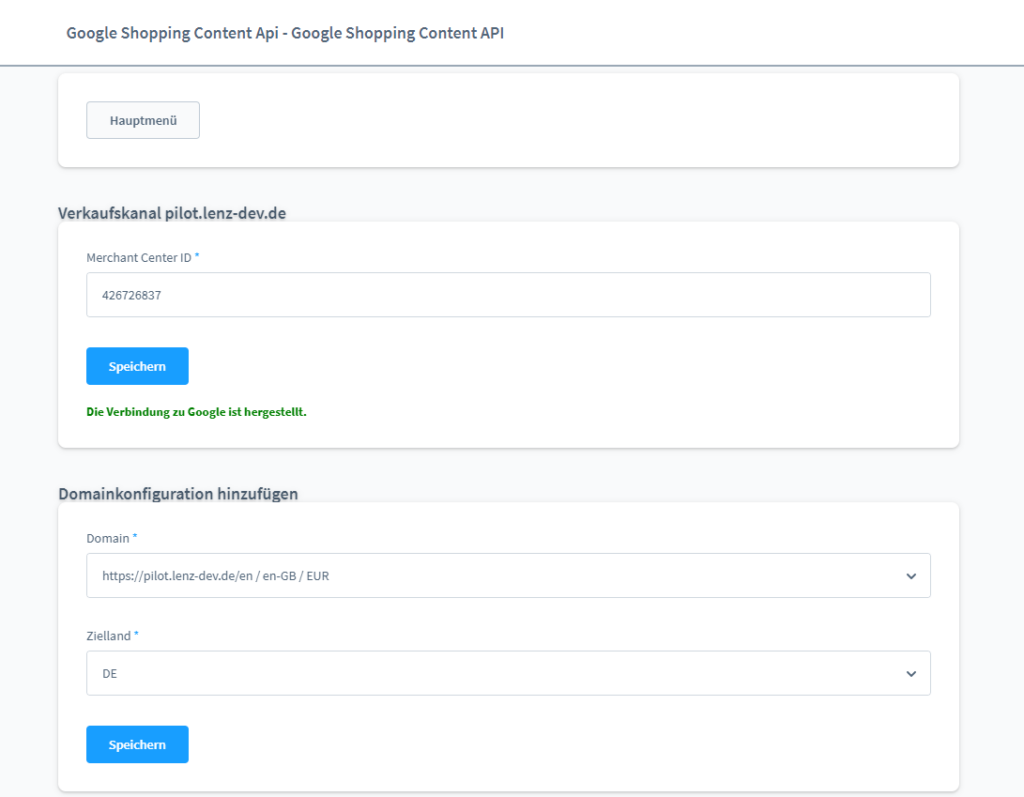Click the Domain field label
1024x797 pixels.
[108, 538]
